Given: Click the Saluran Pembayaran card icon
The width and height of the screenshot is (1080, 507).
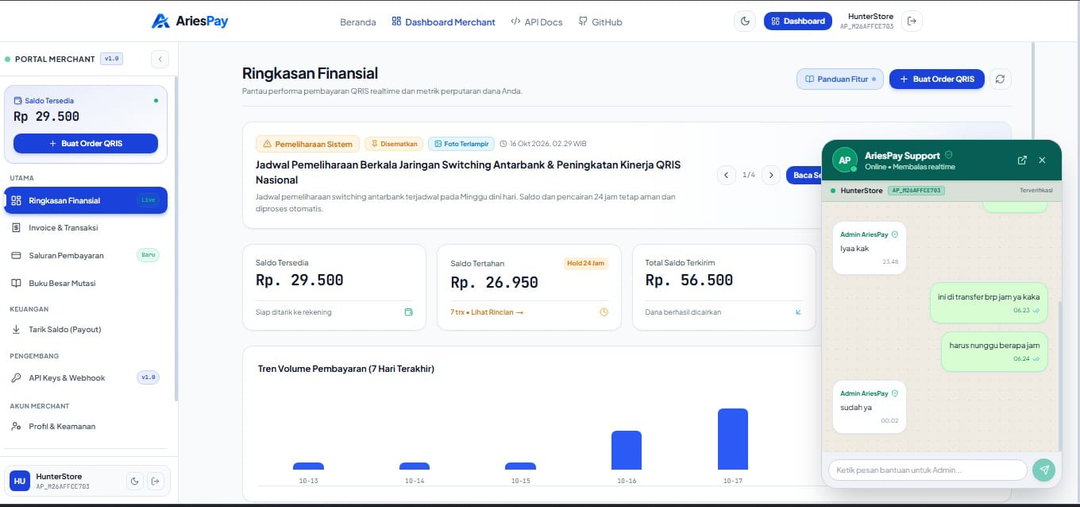Looking at the screenshot, I should point(16,256).
